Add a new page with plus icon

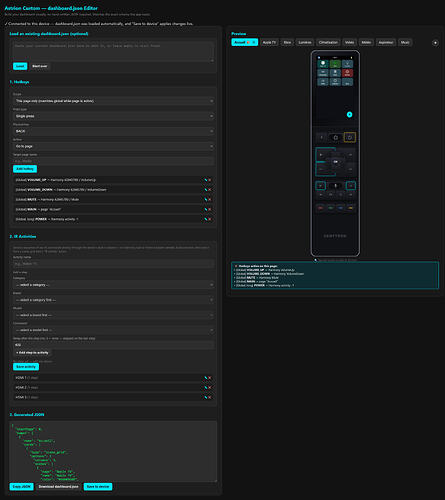click(x=435, y=43)
